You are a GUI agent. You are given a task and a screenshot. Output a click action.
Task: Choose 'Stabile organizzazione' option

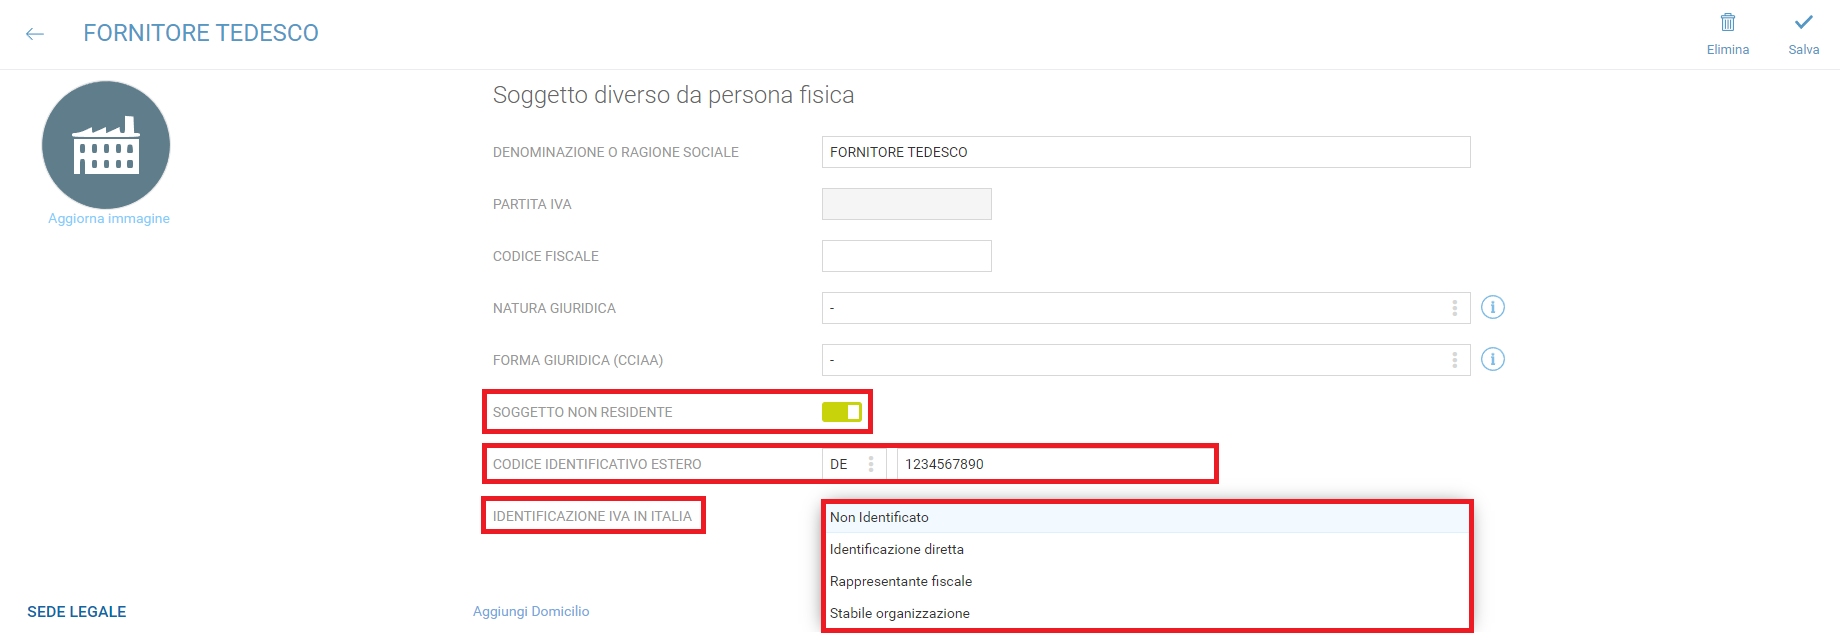[1146, 613]
